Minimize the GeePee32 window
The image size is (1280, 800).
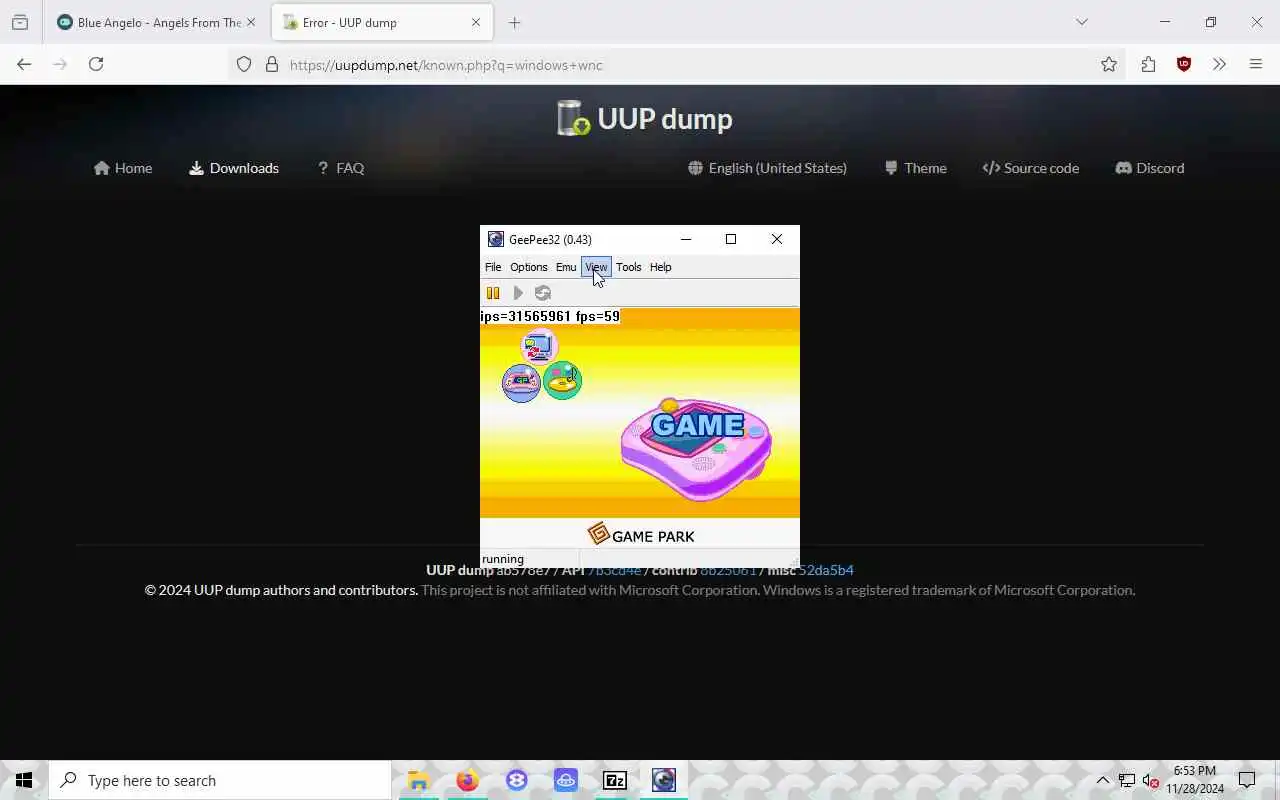point(685,239)
